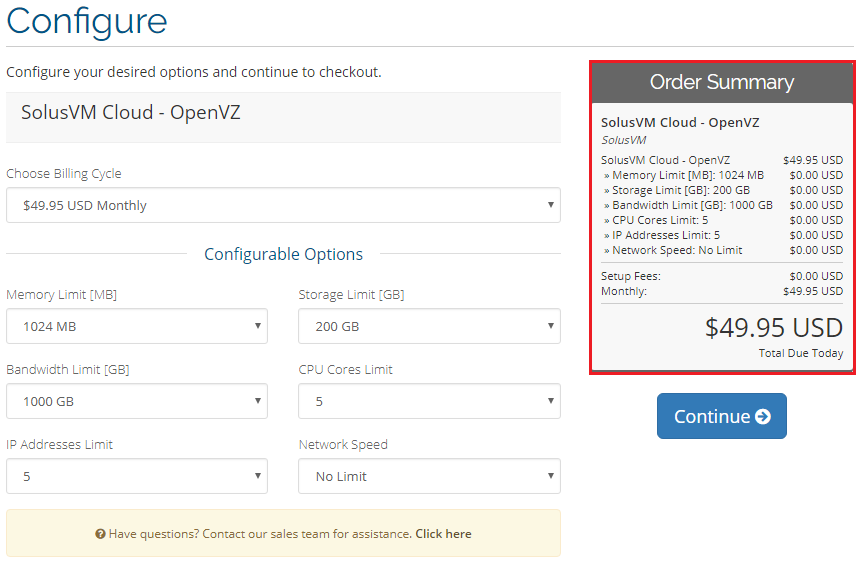
Task: Open the Memory Limit [MB] dropdown
Action: (137, 326)
